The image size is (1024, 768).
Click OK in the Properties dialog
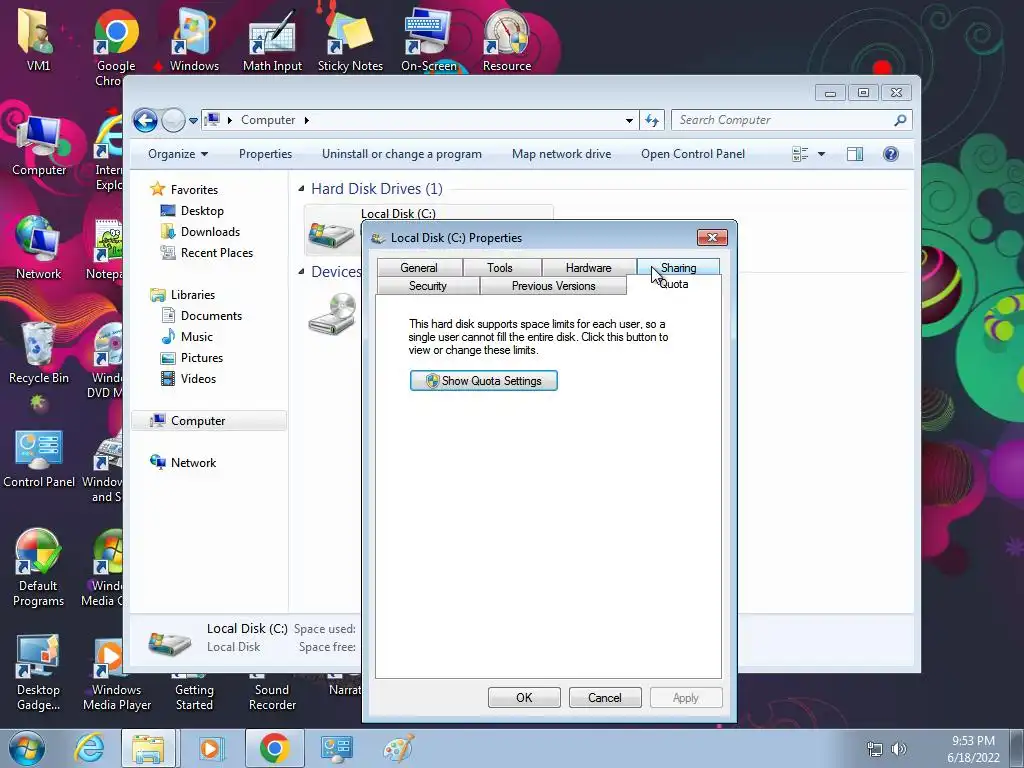[x=524, y=697]
